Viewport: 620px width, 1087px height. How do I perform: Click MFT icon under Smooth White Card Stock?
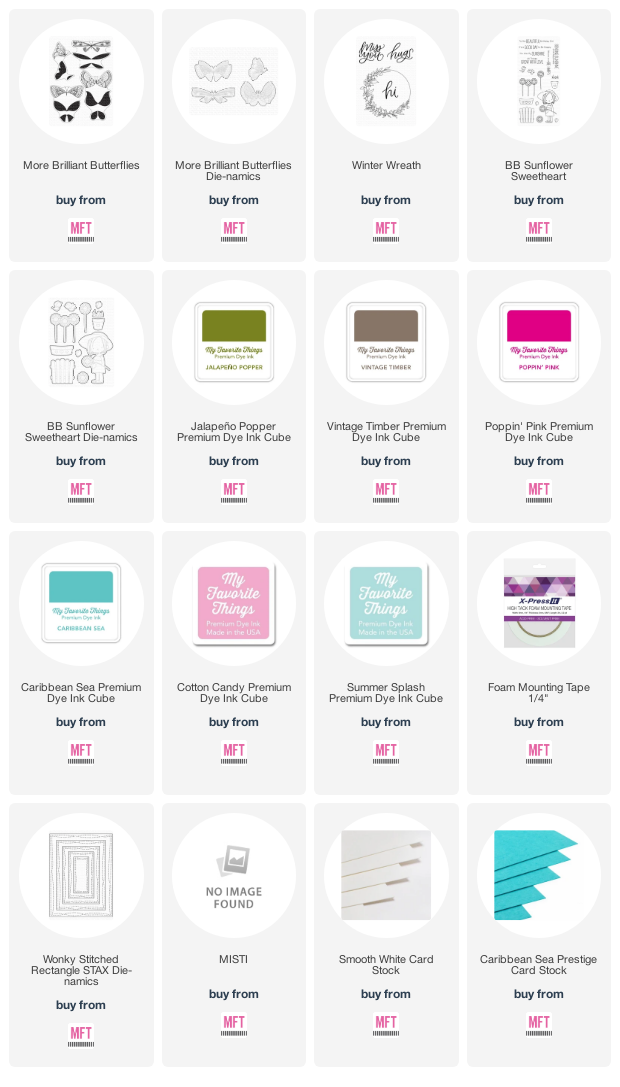[x=386, y=1024]
